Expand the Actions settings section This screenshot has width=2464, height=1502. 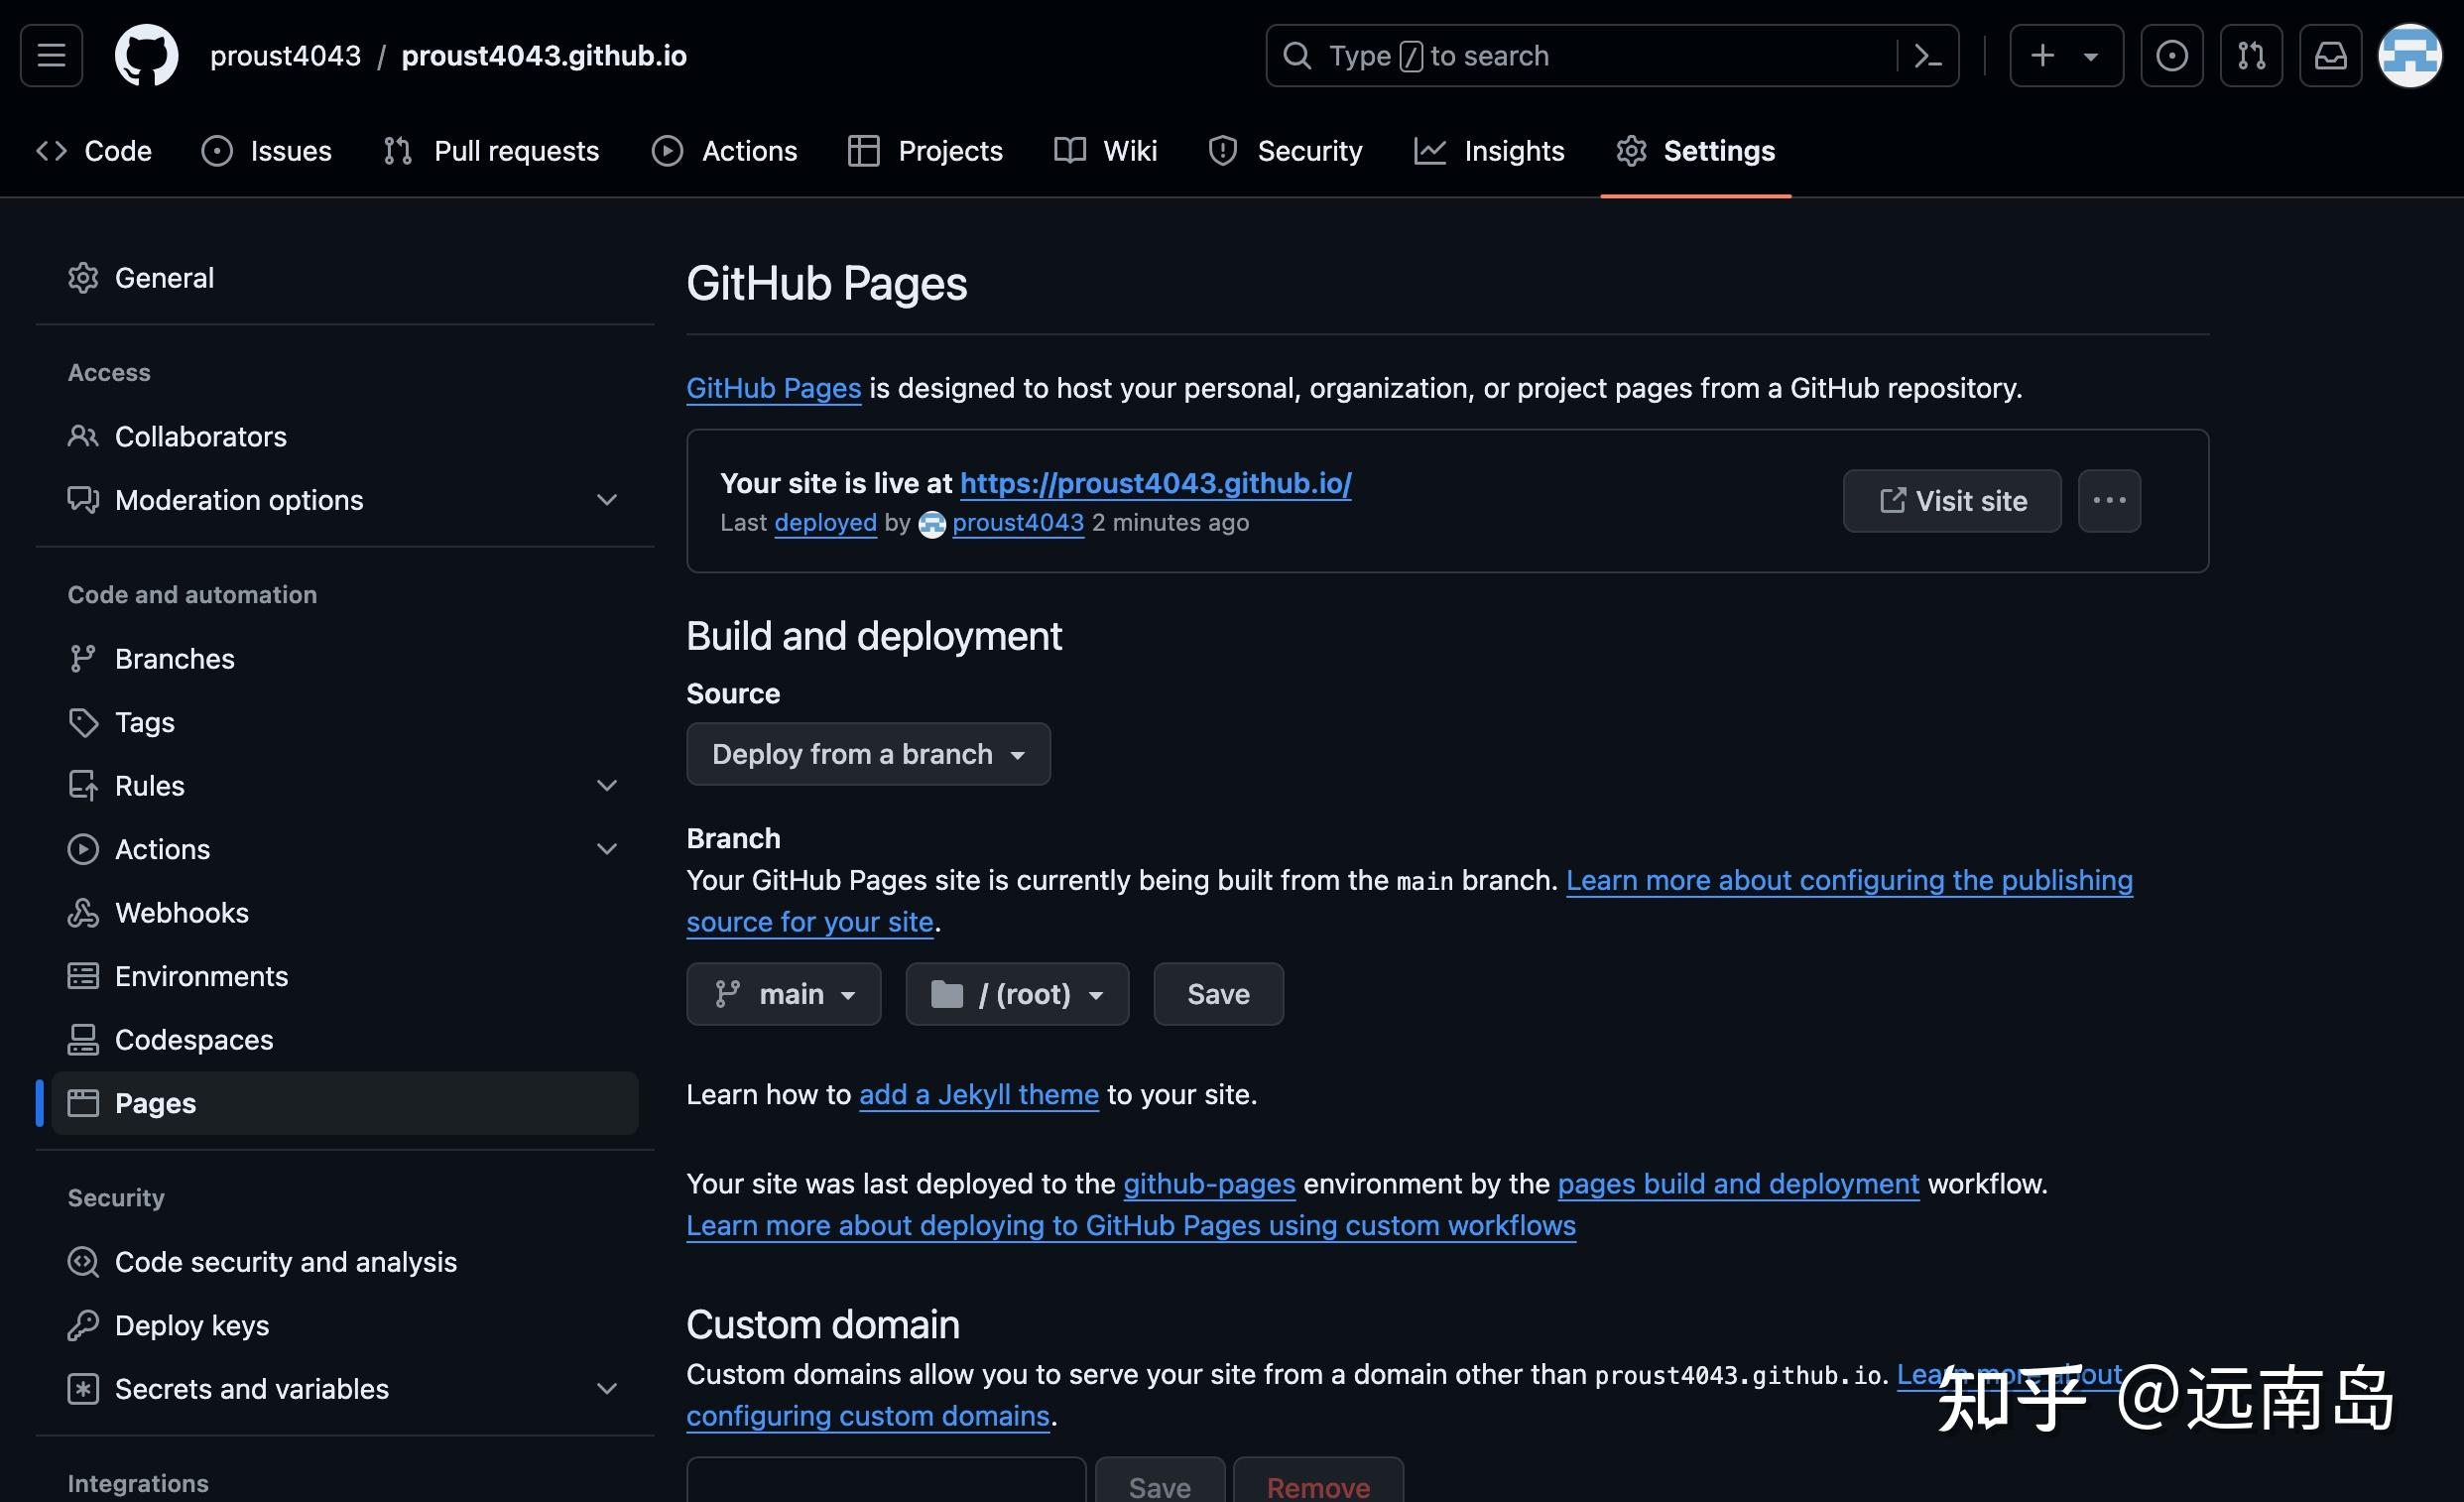tap(607, 848)
